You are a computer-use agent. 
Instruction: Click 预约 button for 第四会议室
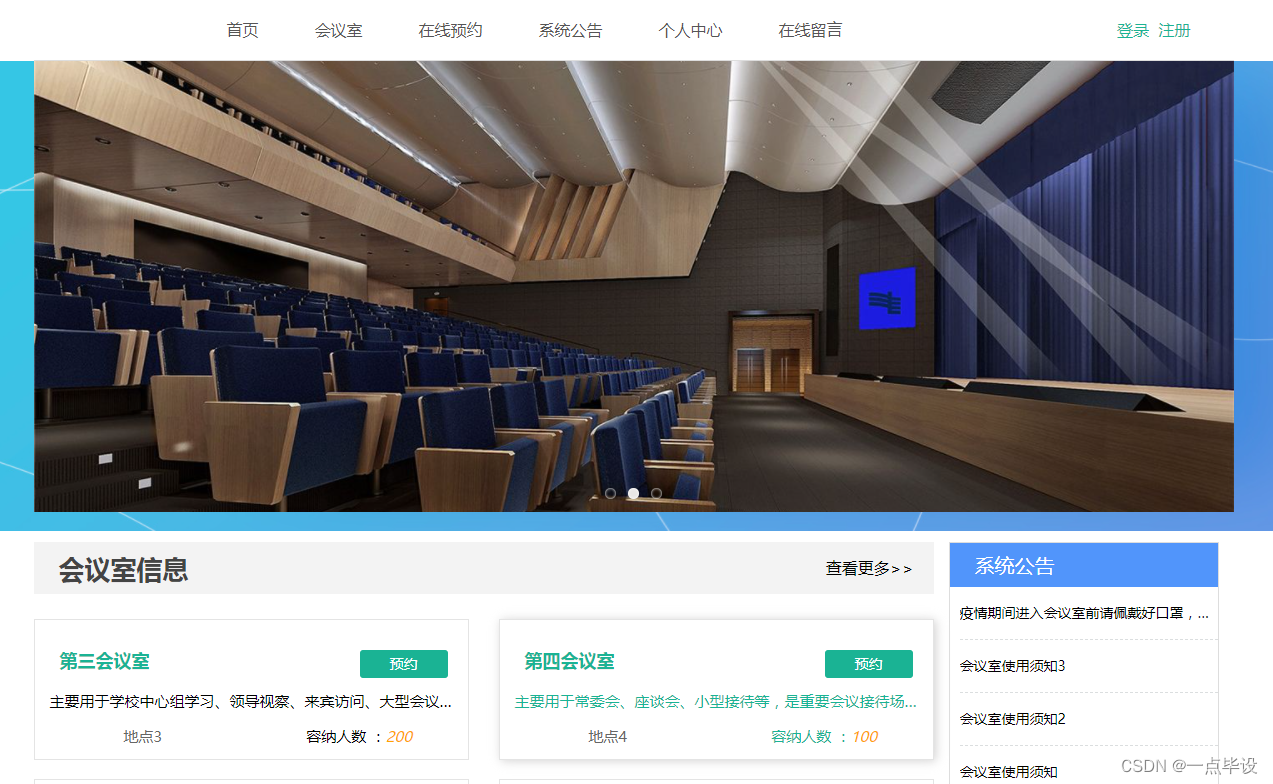pyautogui.click(x=868, y=663)
